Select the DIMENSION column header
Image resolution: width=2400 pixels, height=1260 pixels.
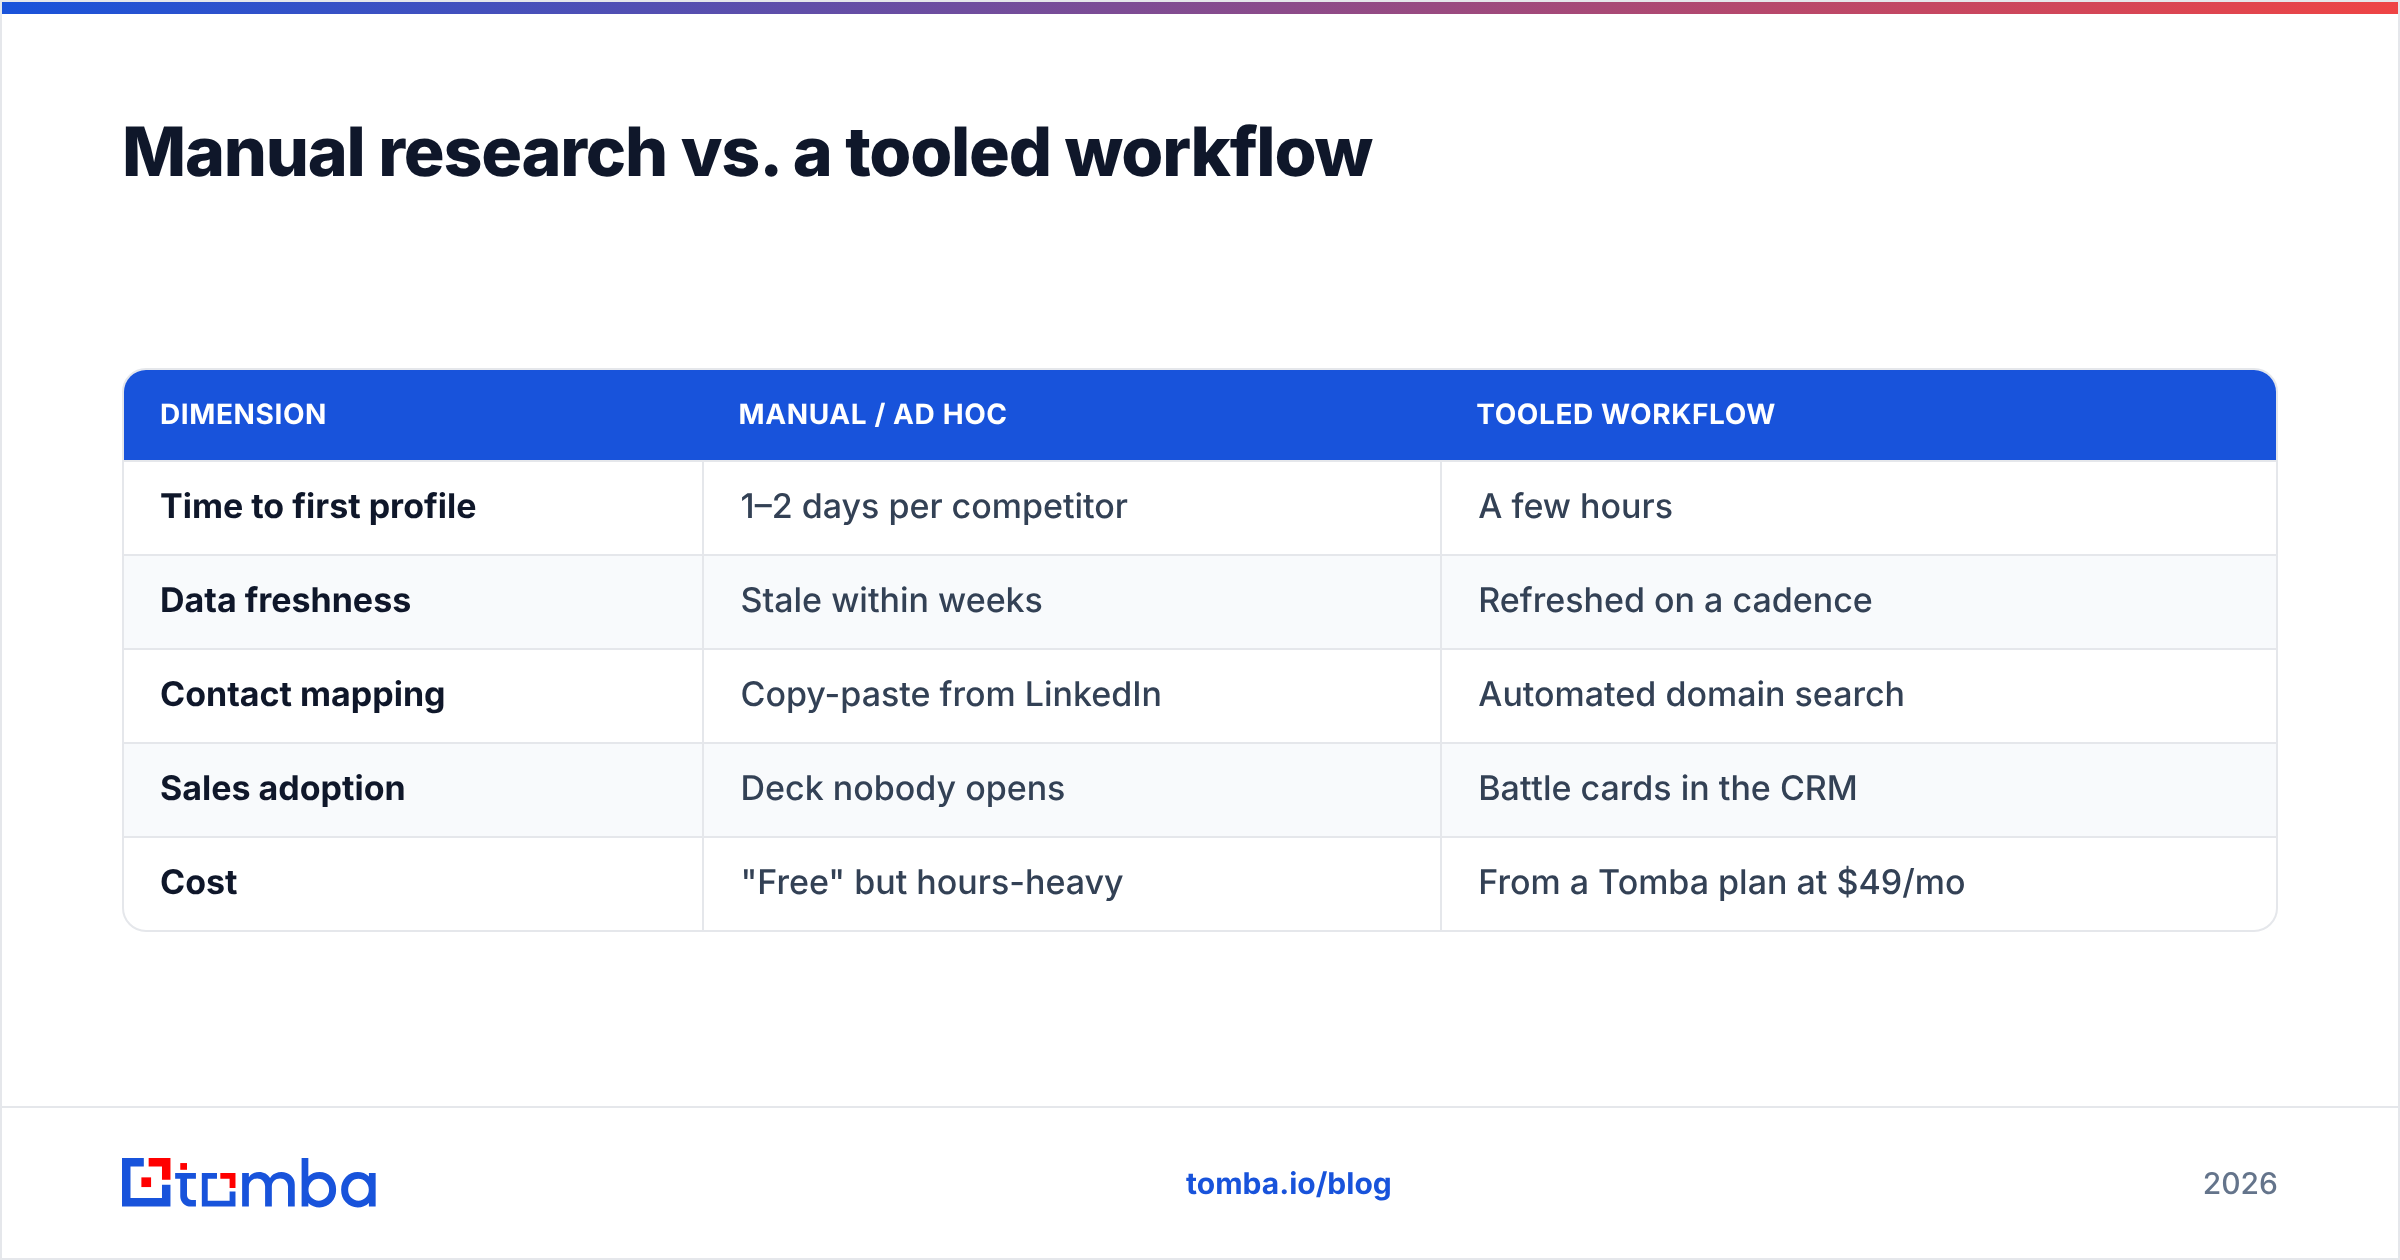pos(413,414)
